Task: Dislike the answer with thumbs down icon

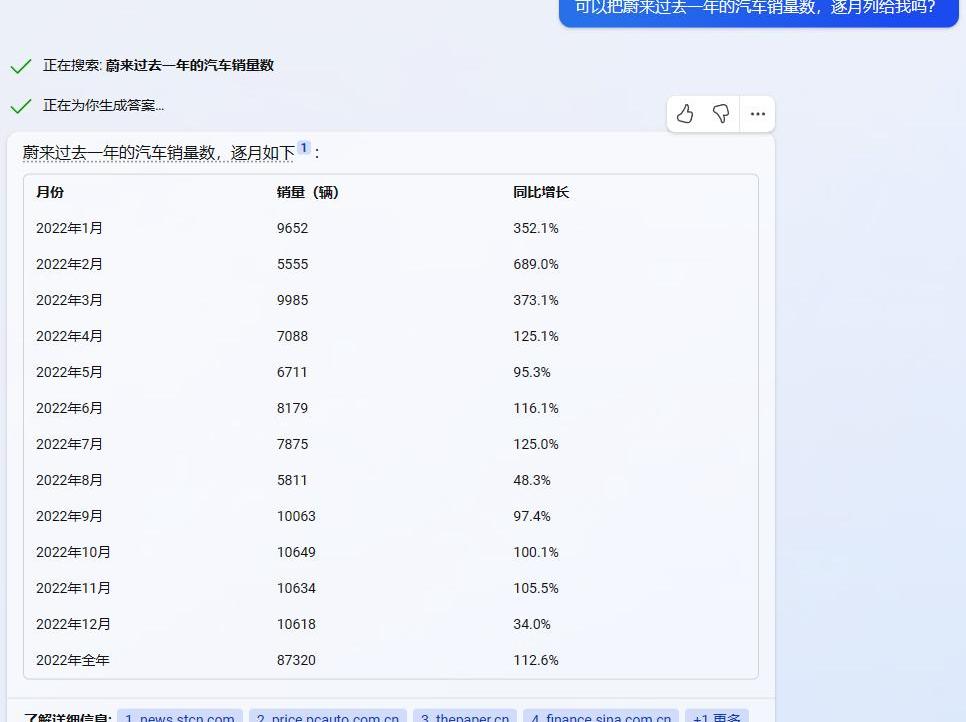Action: [x=721, y=114]
